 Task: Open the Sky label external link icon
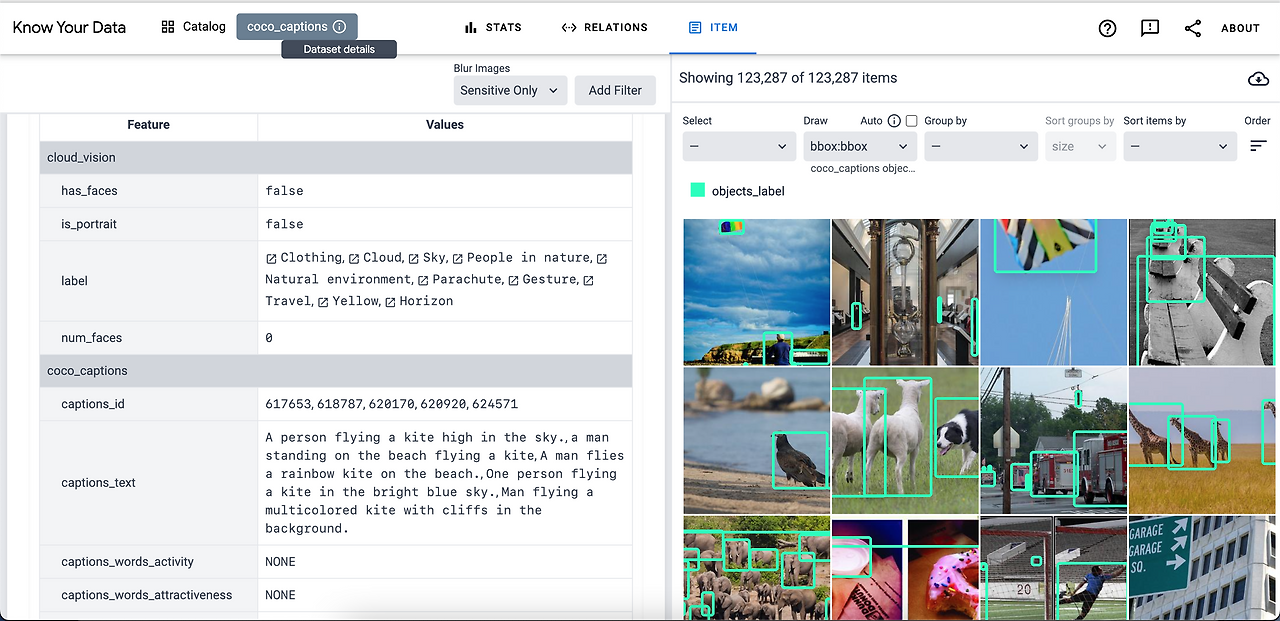(x=413, y=258)
